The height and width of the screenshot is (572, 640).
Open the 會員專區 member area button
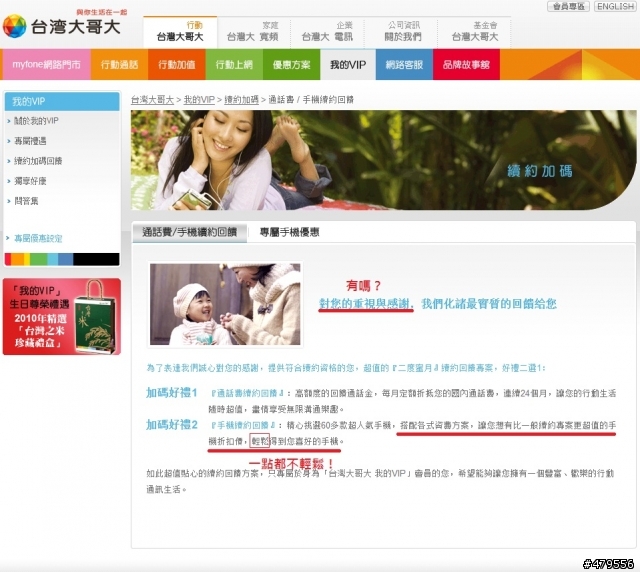point(568,7)
